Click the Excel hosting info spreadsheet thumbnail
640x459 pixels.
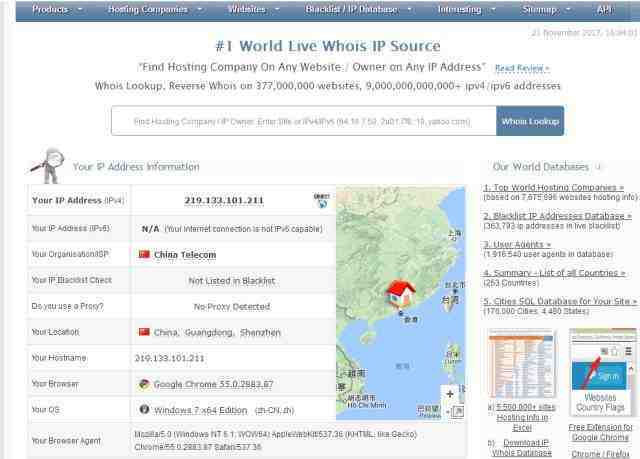click(522, 364)
